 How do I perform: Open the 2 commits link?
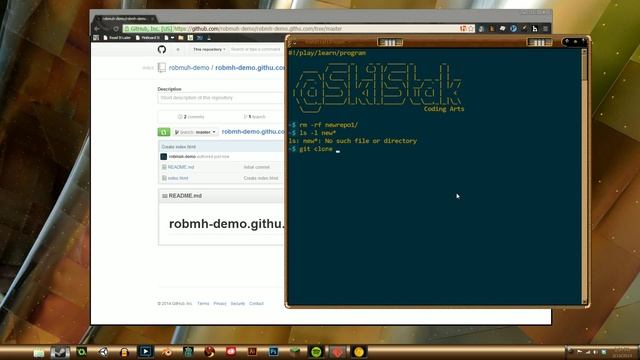(191, 117)
